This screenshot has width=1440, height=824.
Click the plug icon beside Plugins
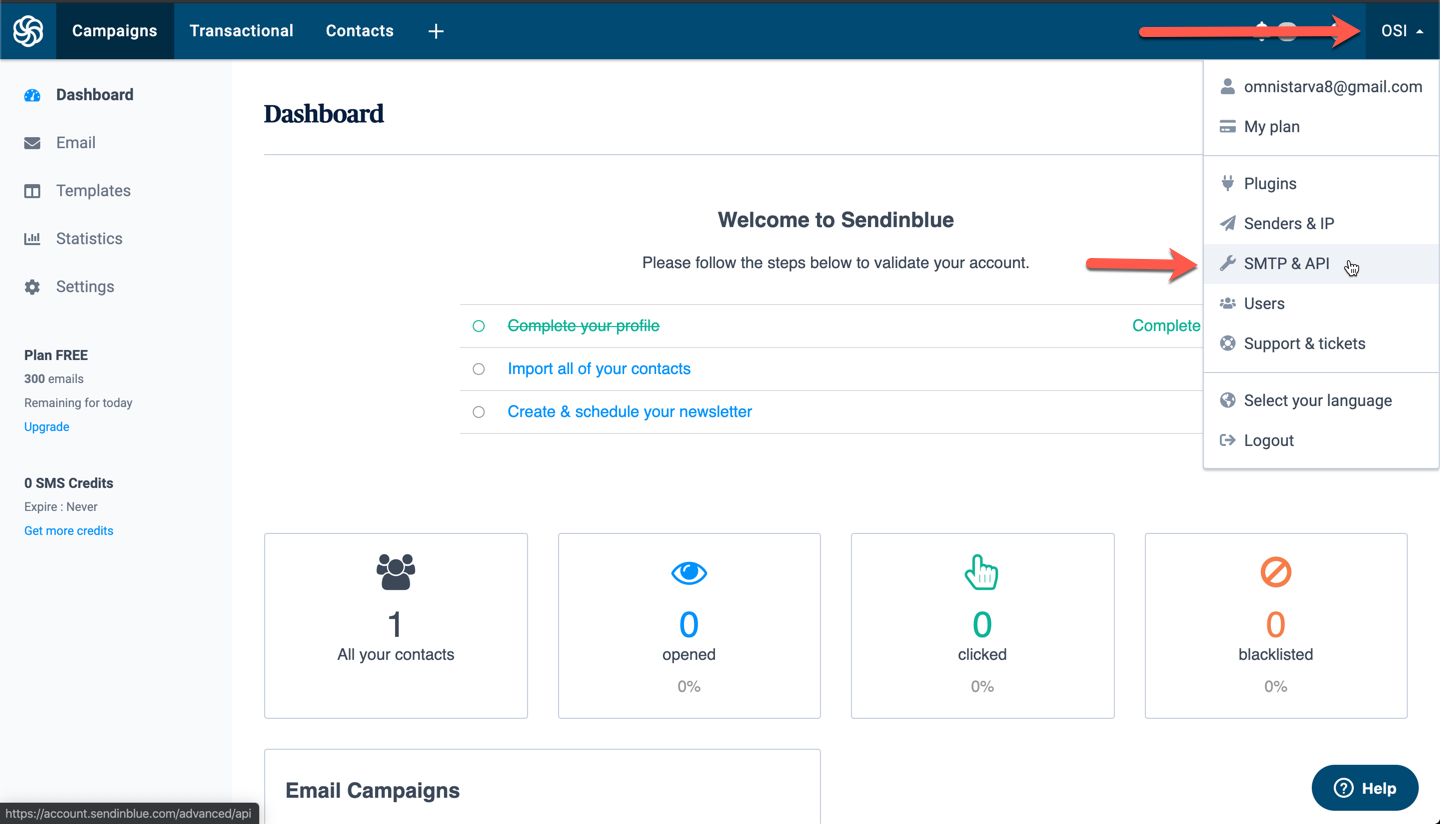coord(1227,183)
